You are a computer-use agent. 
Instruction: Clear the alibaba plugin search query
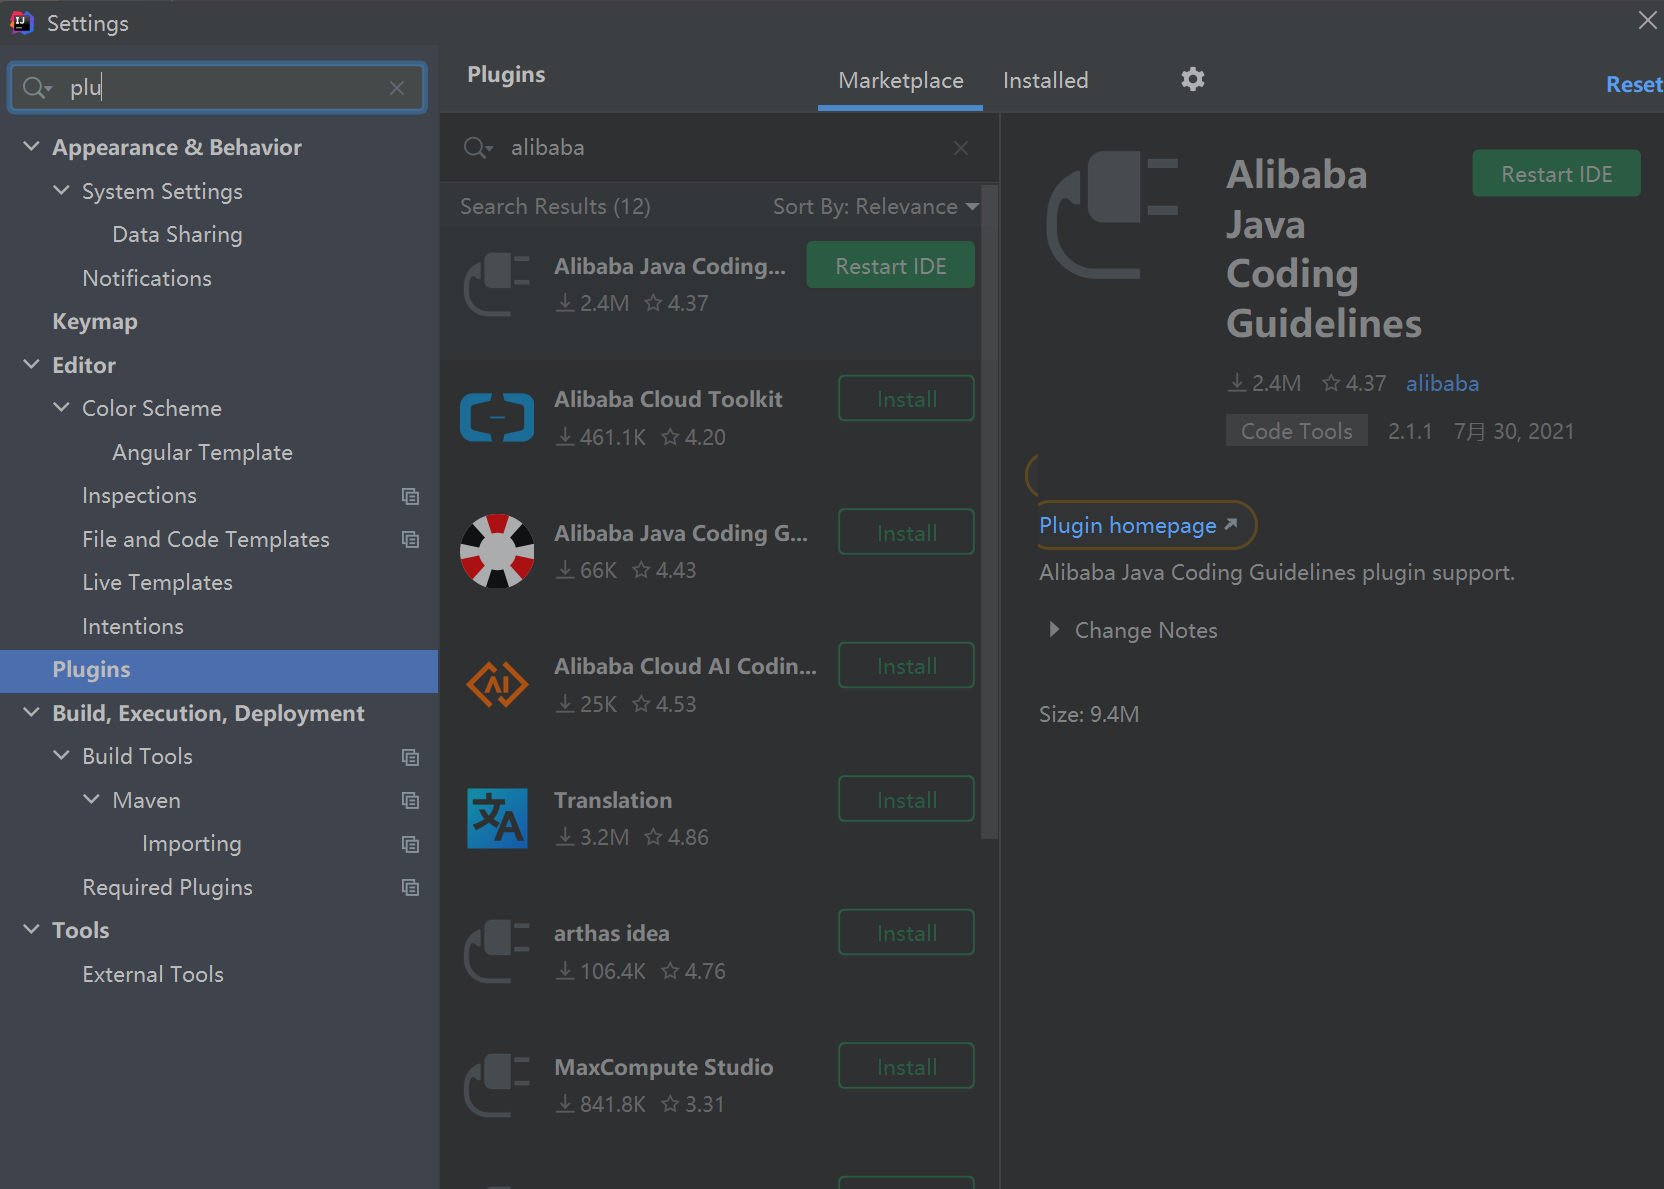961,148
